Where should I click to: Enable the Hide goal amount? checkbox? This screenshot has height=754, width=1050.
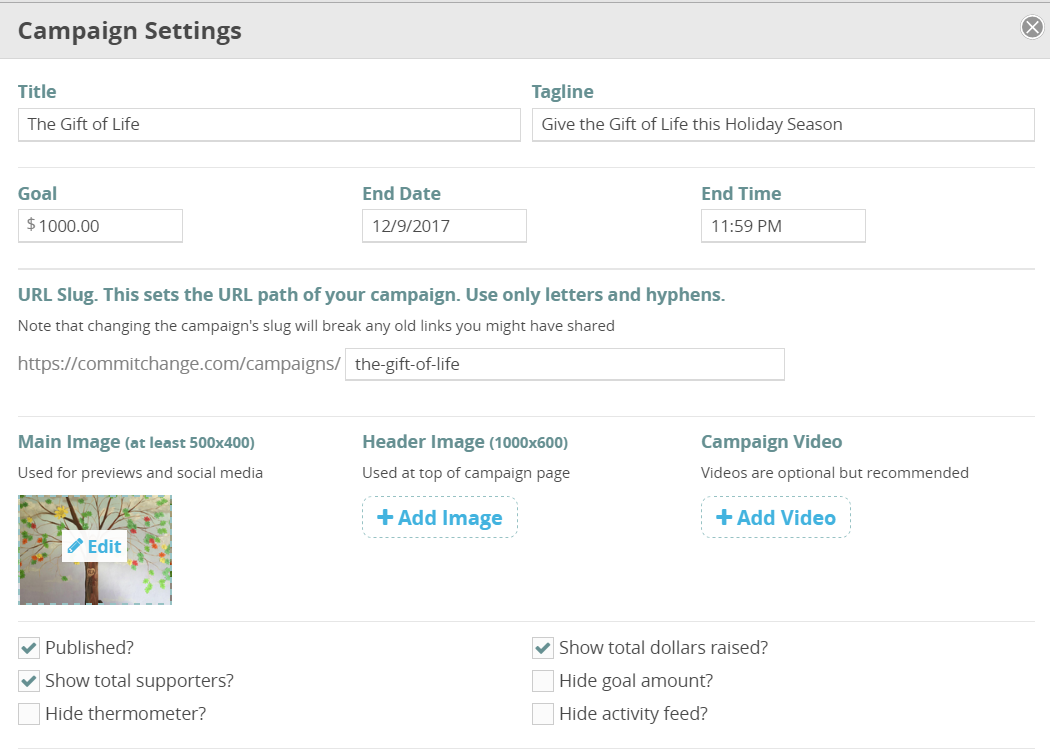pyautogui.click(x=543, y=681)
